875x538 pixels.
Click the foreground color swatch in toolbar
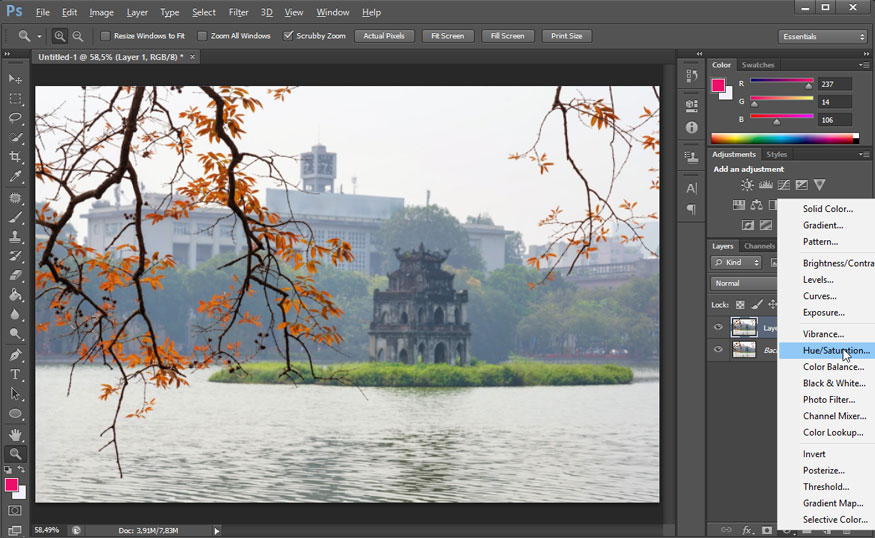click(12, 485)
